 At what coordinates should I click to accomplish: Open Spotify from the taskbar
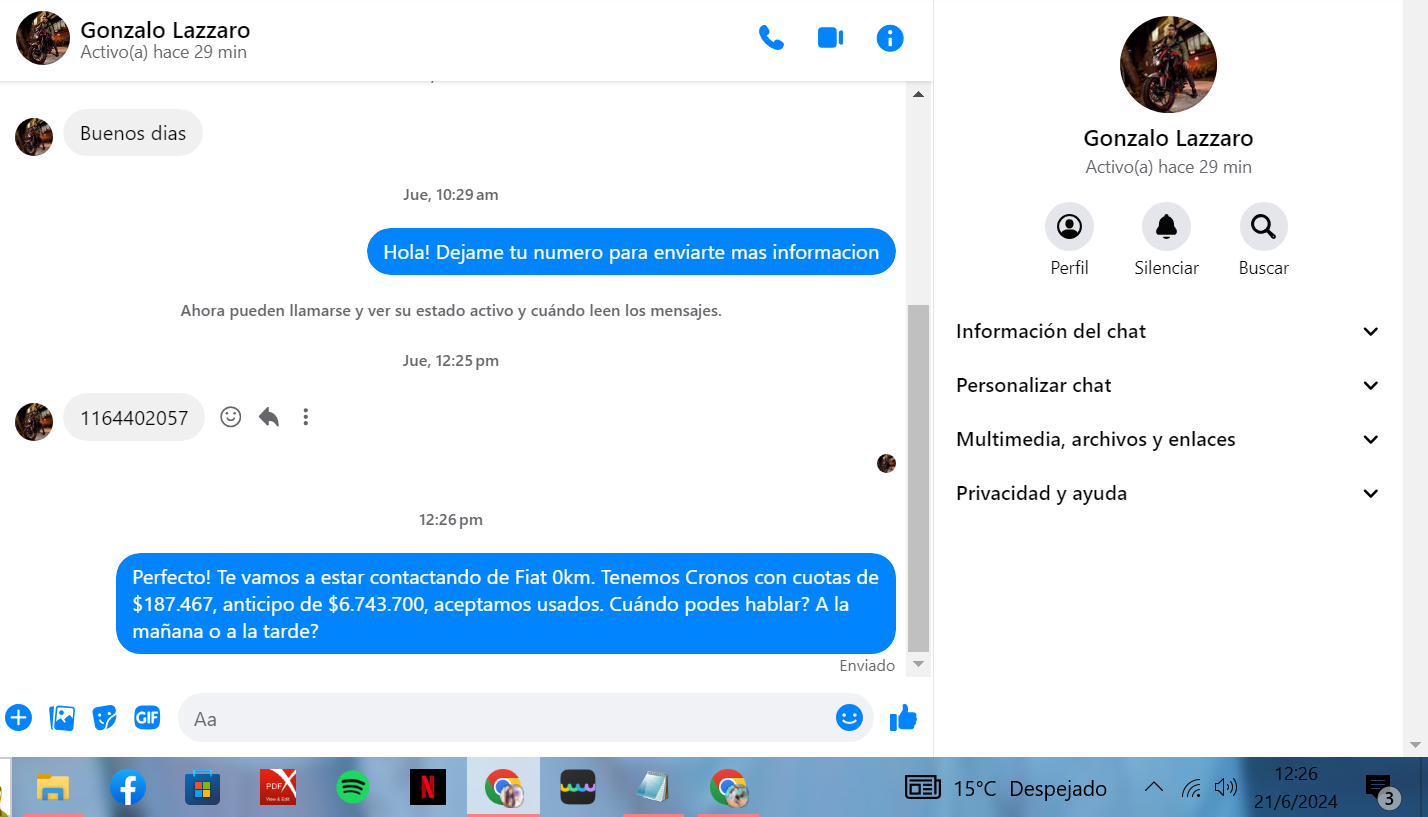pyautogui.click(x=351, y=787)
